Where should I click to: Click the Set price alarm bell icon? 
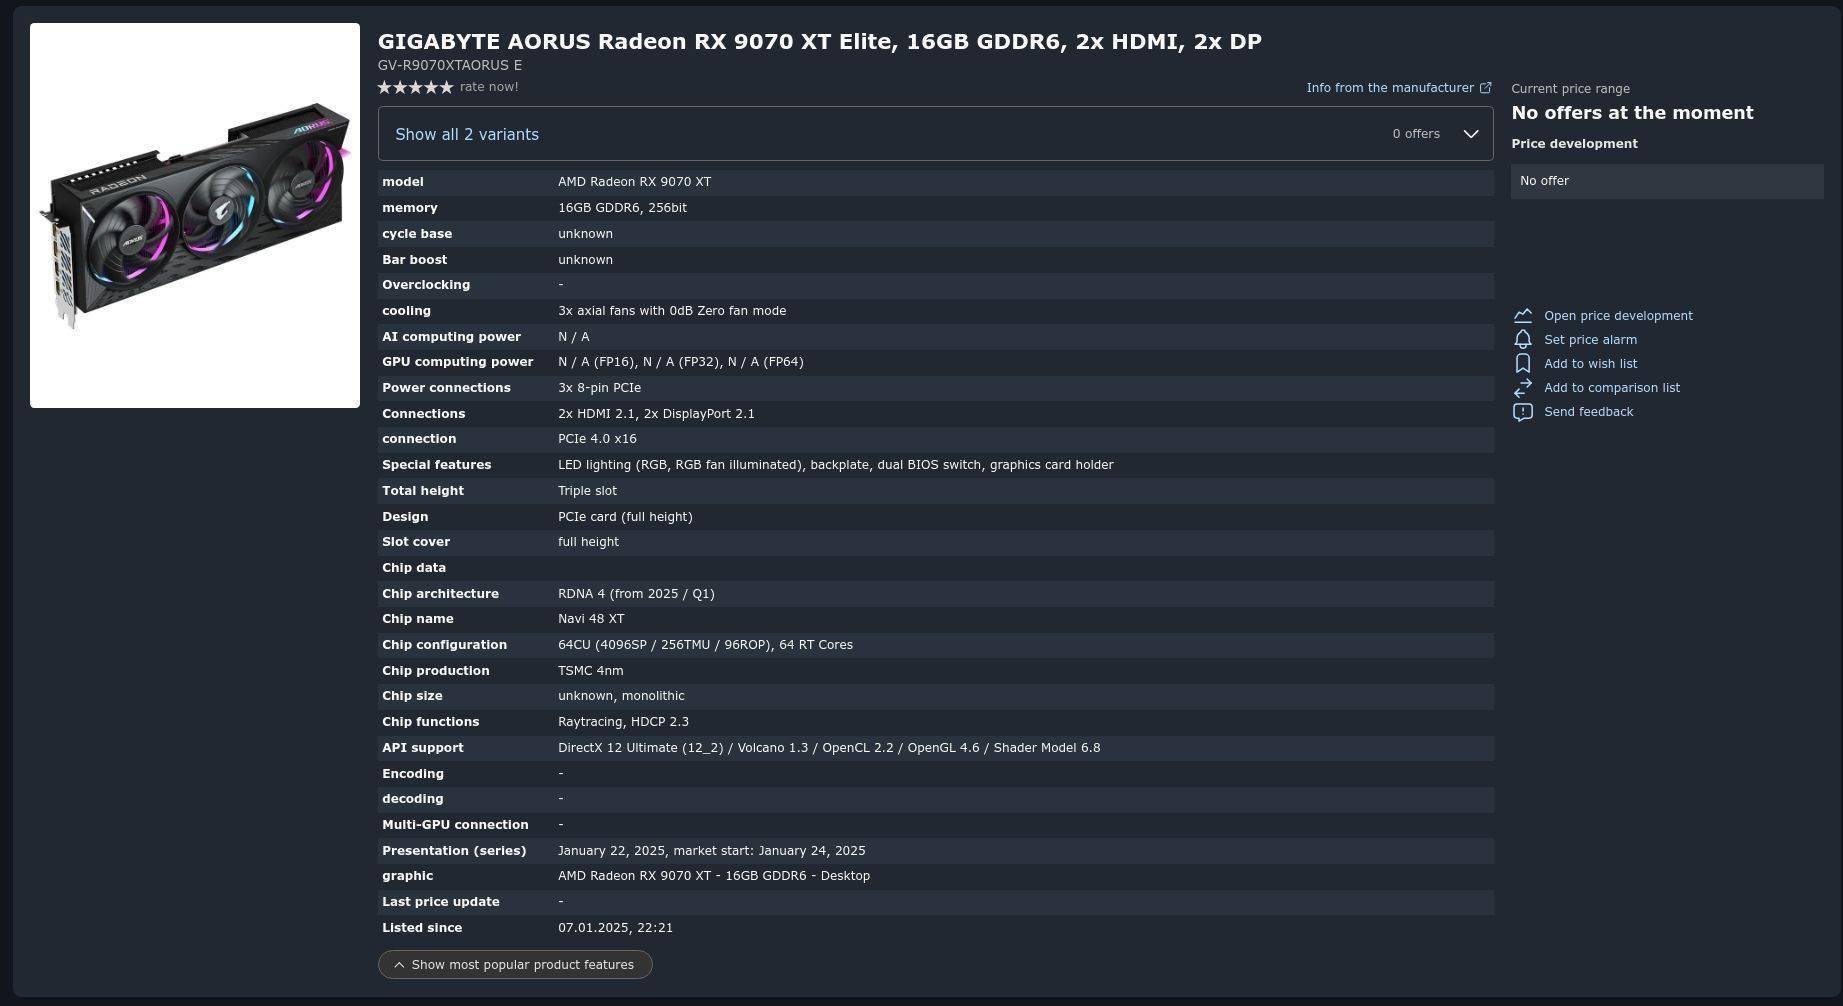pos(1522,340)
